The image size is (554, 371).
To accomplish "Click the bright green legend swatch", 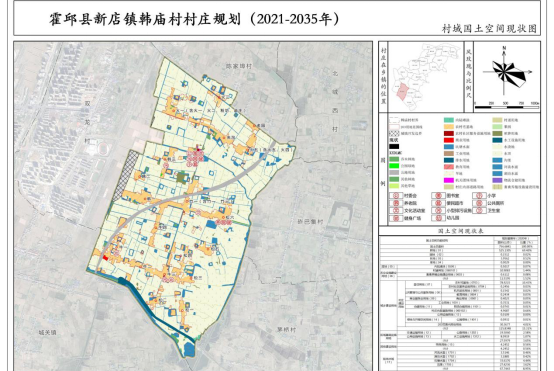I will coord(394,166).
